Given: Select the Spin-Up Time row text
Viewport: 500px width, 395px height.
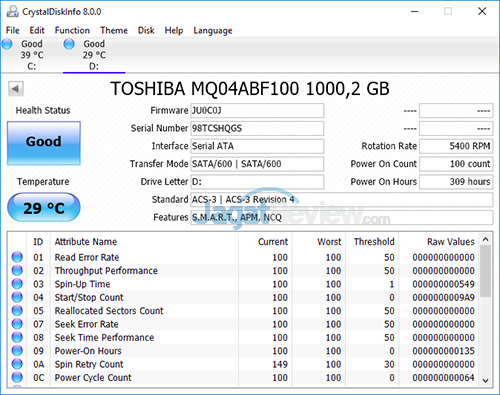Looking at the screenshot, I should tap(82, 284).
